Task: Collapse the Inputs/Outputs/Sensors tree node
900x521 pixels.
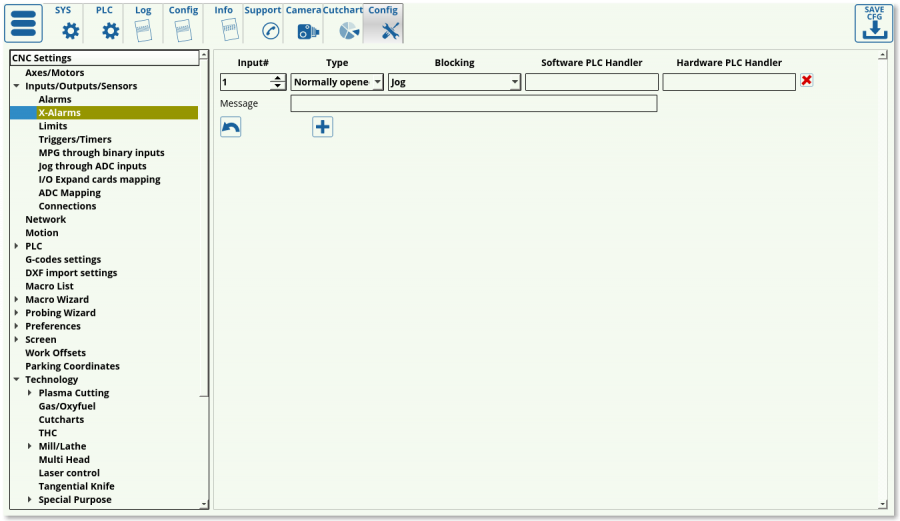Action: click(17, 86)
